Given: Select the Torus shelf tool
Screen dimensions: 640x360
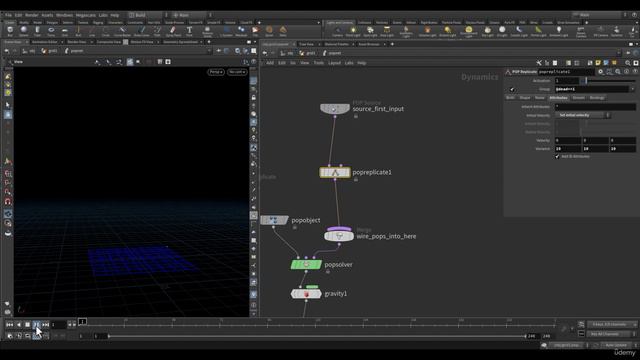Looking at the screenshot, I should coord(51,31).
